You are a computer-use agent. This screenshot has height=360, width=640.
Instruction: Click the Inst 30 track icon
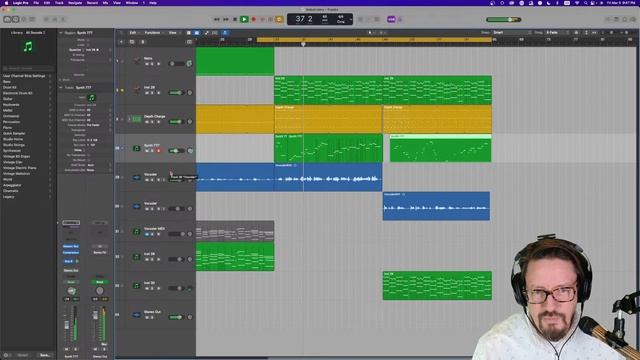click(136, 286)
